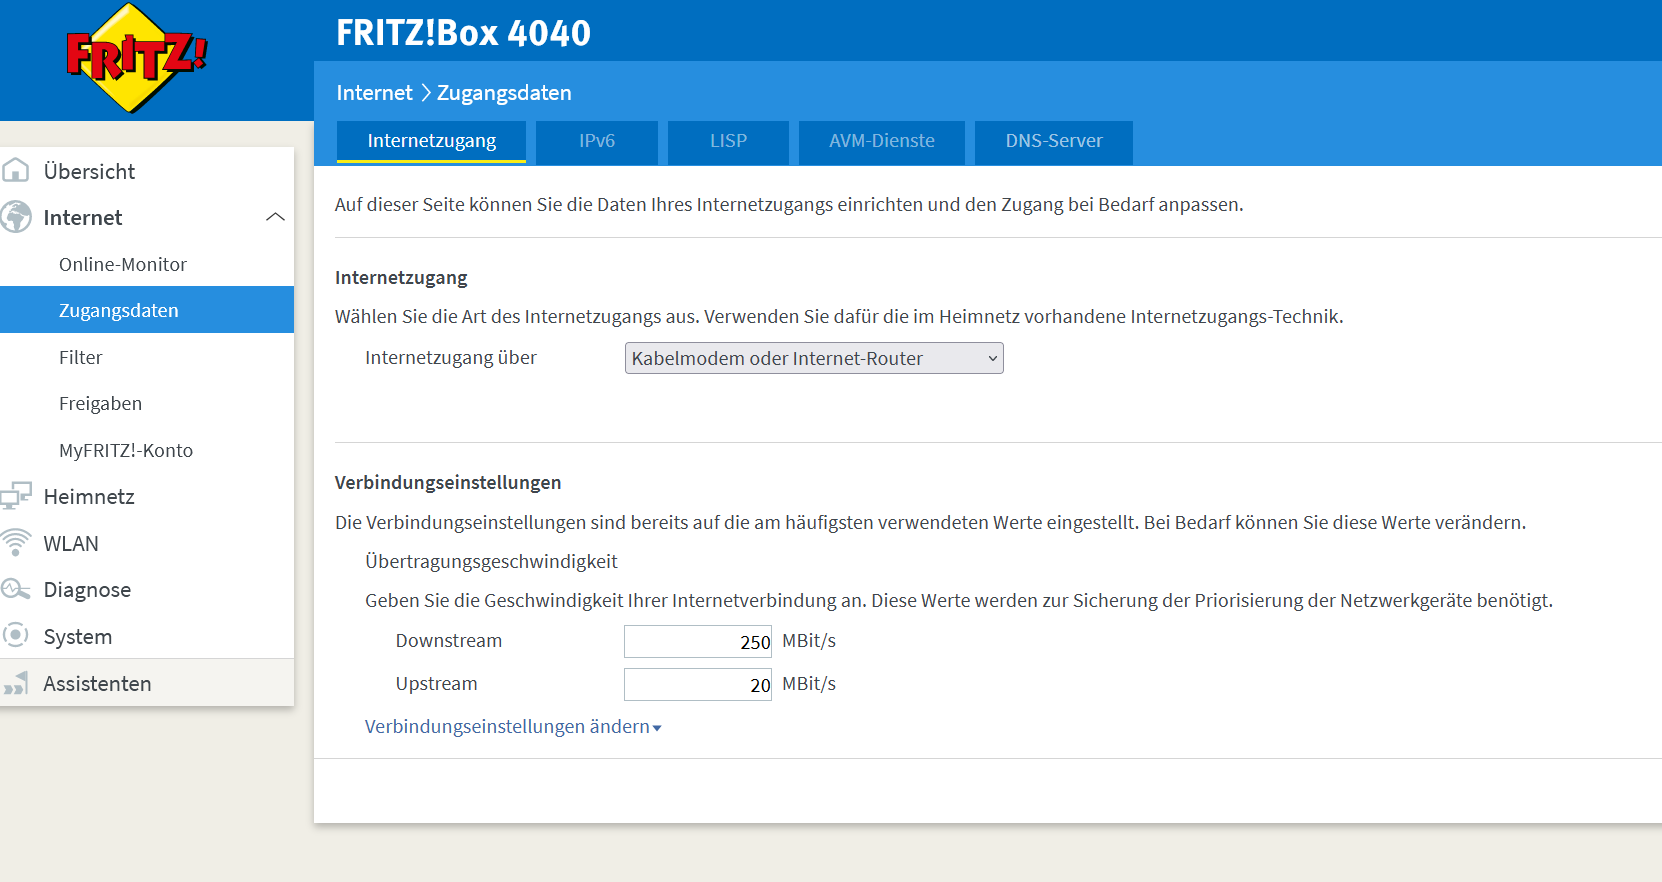Click the Internet breadcrumb link
The height and width of the screenshot is (882, 1662).
pyautogui.click(x=374, y=93)
